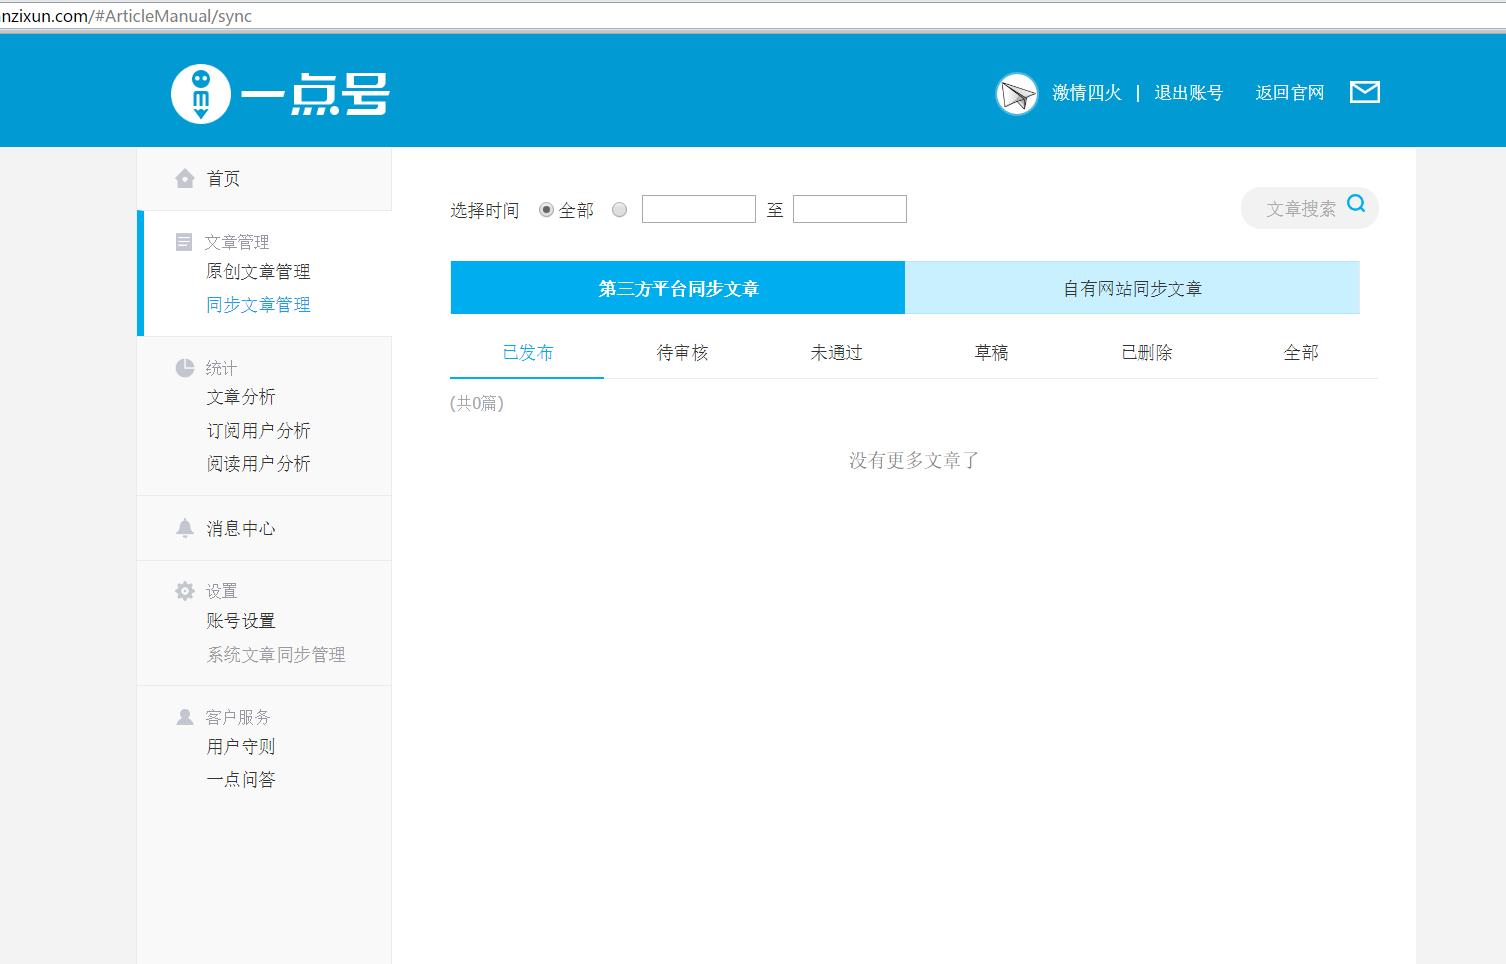The height and width of the screenshot is (964, 1506).
Task: Switch to the 自有网站同步文章 tab
Action: click(x=1133, y=288)
